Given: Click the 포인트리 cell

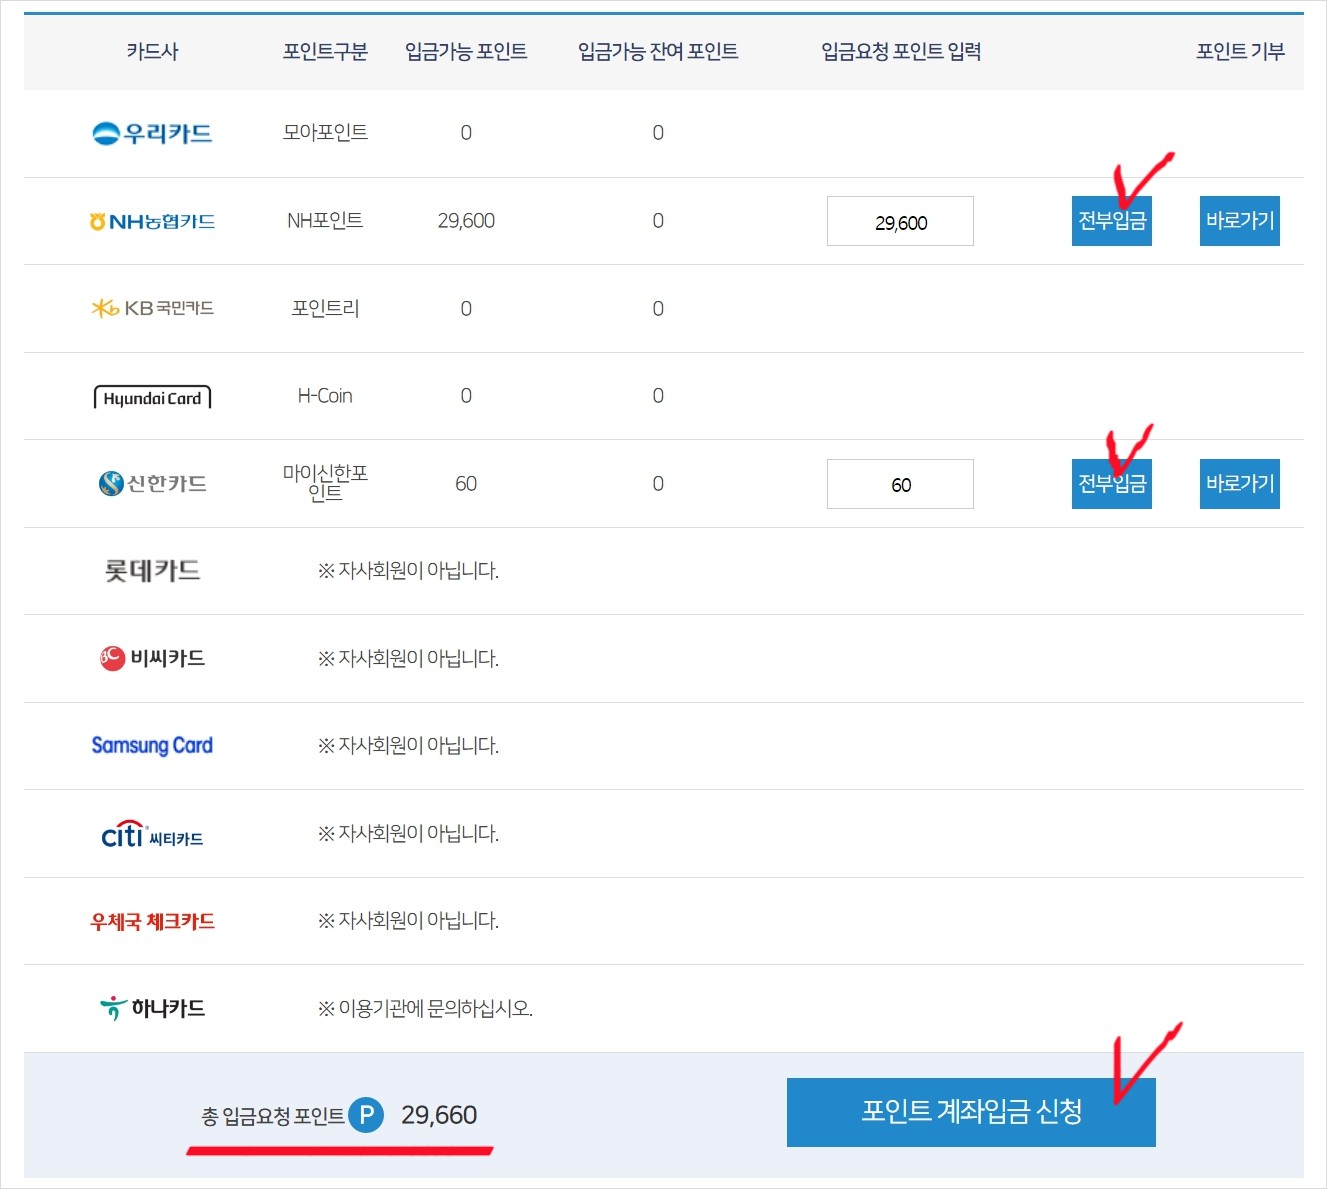Looking at the screenshot, I should click(325, 309).
